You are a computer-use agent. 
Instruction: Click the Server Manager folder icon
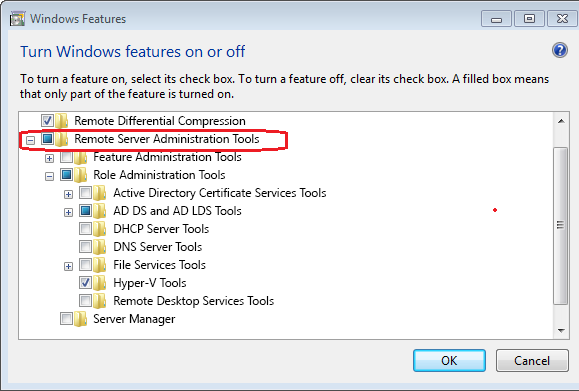[x=80, y=319]
